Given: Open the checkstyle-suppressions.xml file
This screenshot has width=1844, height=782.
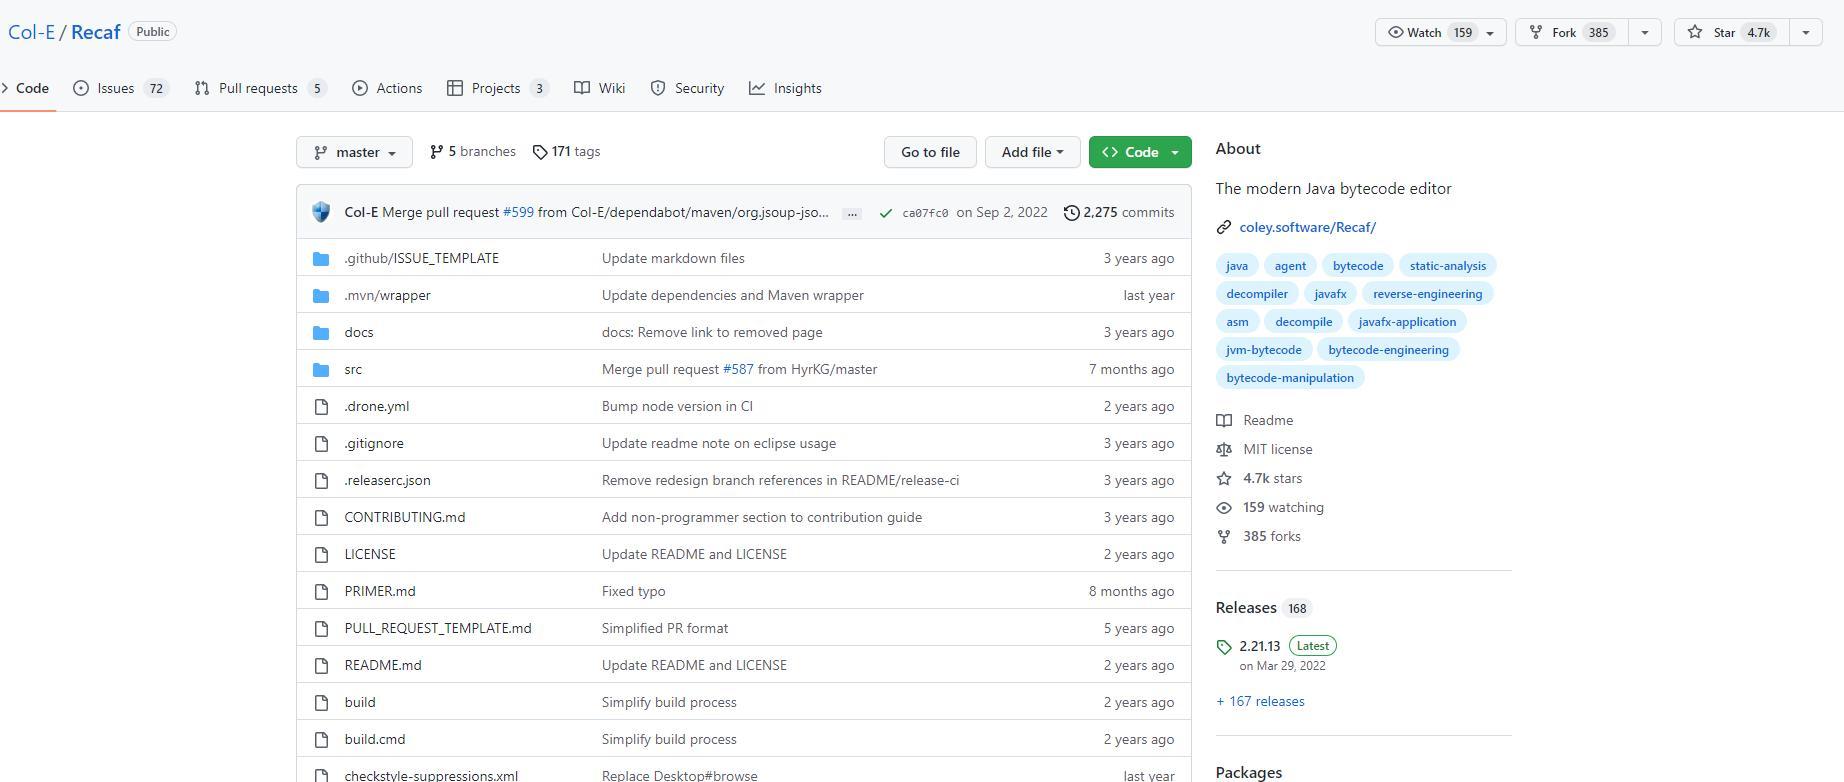Looking at the screenshot, I should [x=431, y=775].
